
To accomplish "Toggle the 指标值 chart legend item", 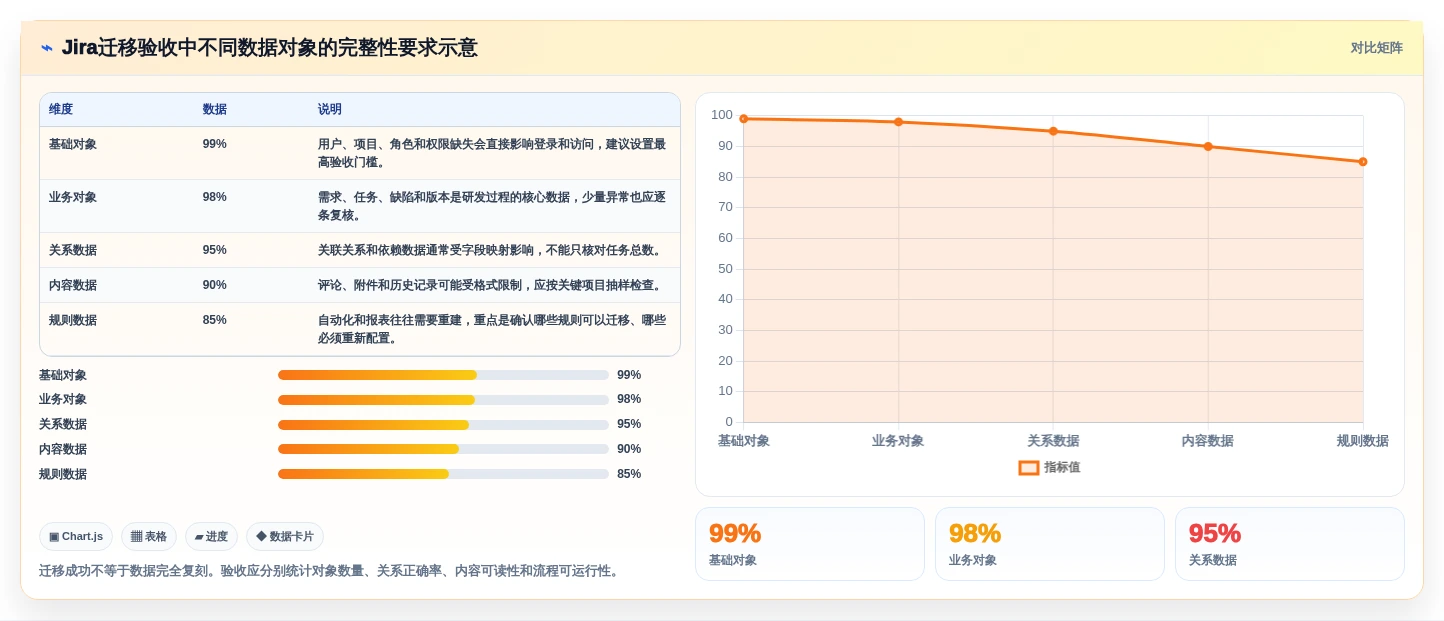I will click(x=1049, y=467).
